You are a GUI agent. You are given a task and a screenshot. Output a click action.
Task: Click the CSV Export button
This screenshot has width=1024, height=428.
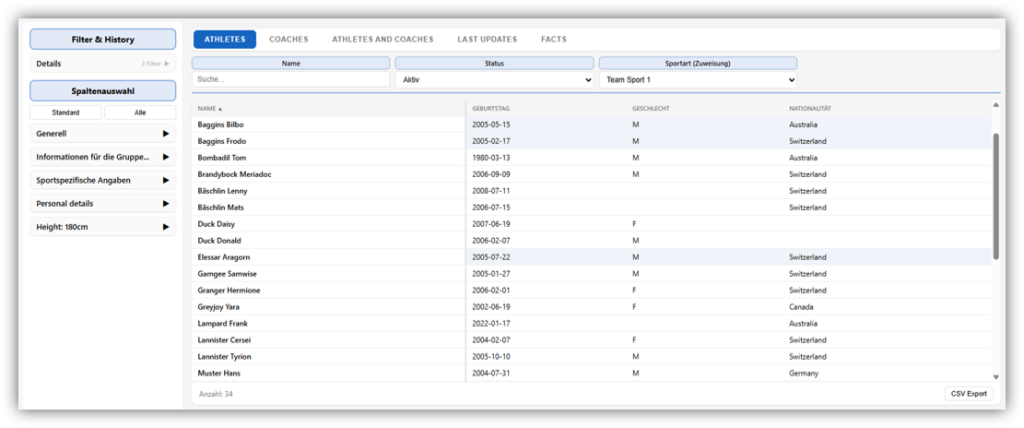pyautogui.click(x=968, y=393)
